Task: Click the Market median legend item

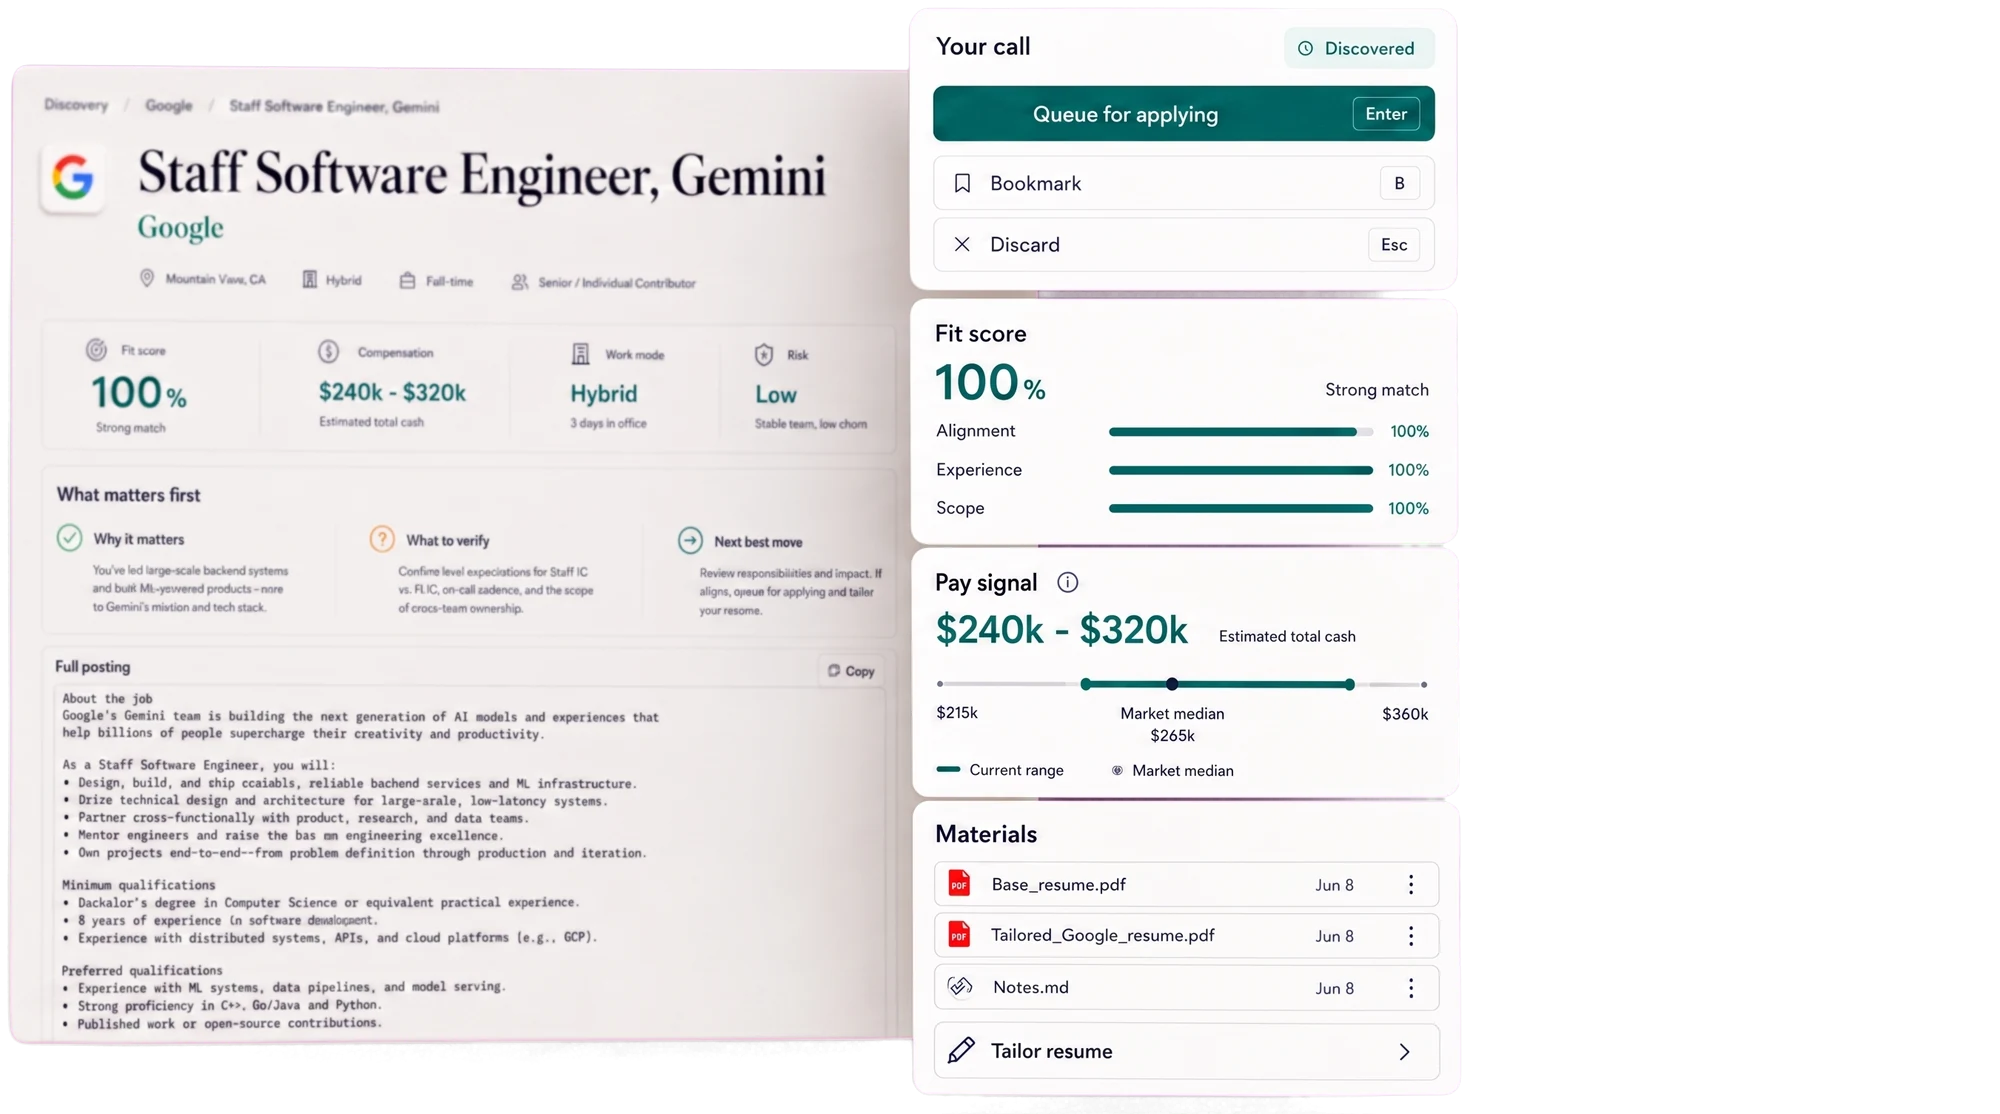Action: pos(1173,771)
